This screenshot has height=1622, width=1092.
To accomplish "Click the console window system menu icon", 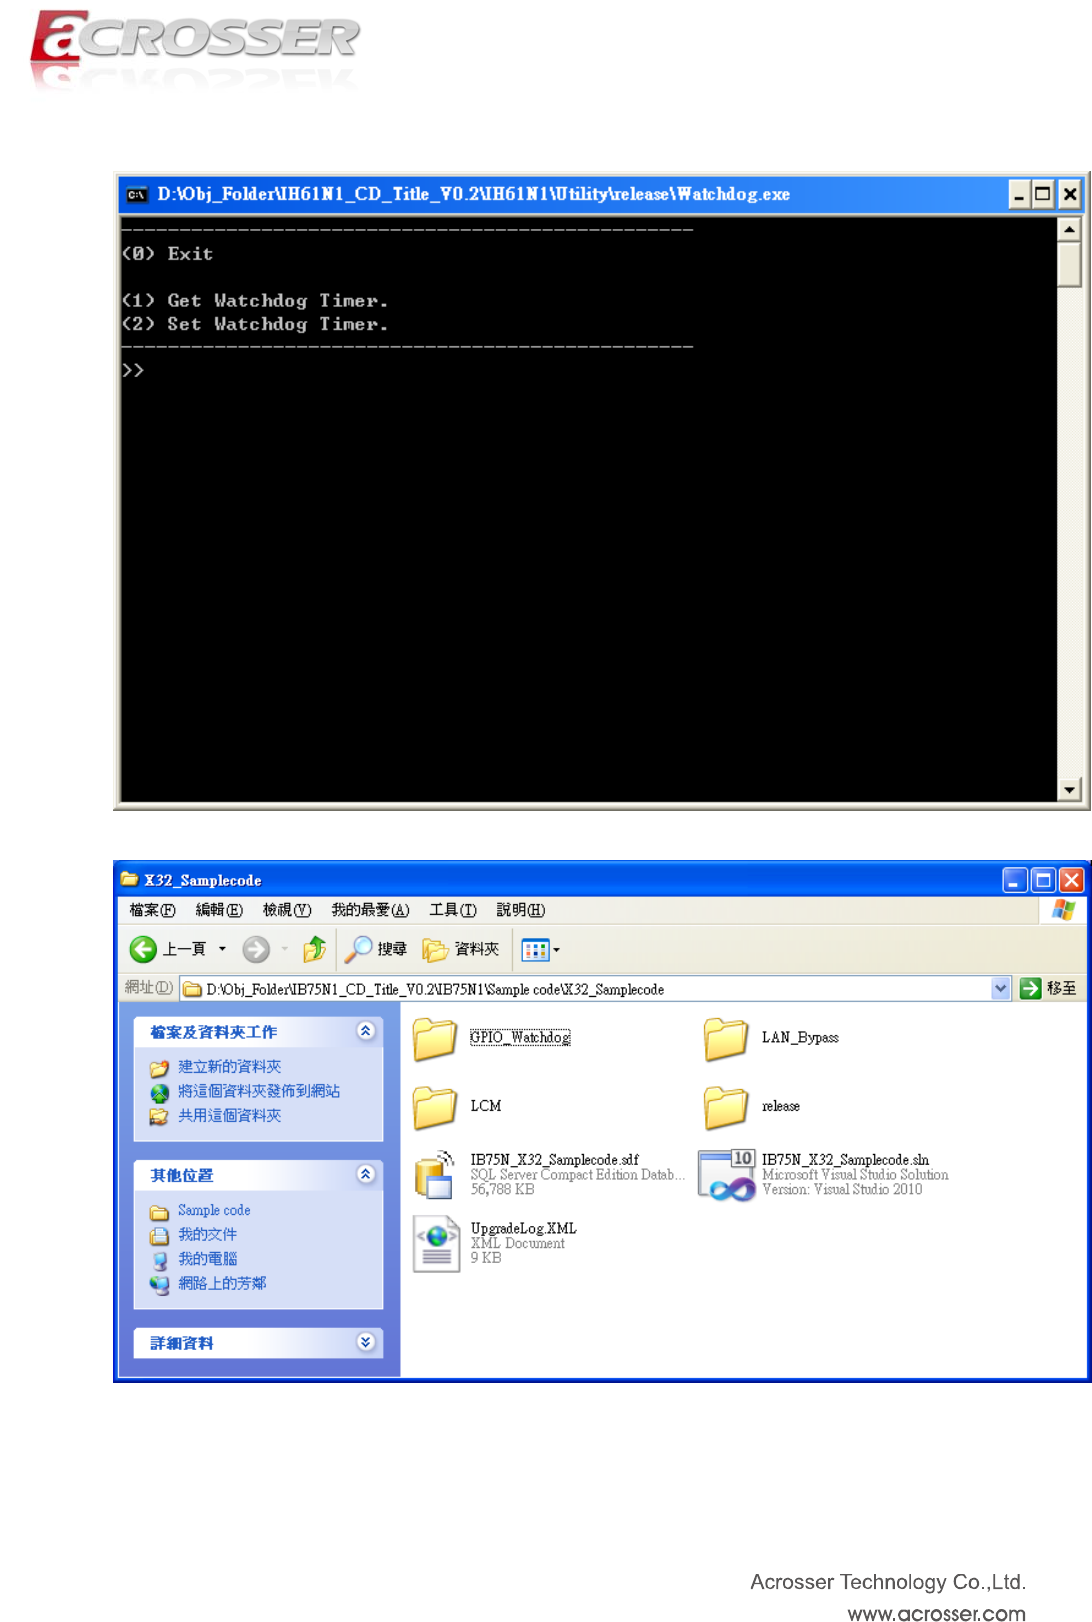I will tap(136, 194).
